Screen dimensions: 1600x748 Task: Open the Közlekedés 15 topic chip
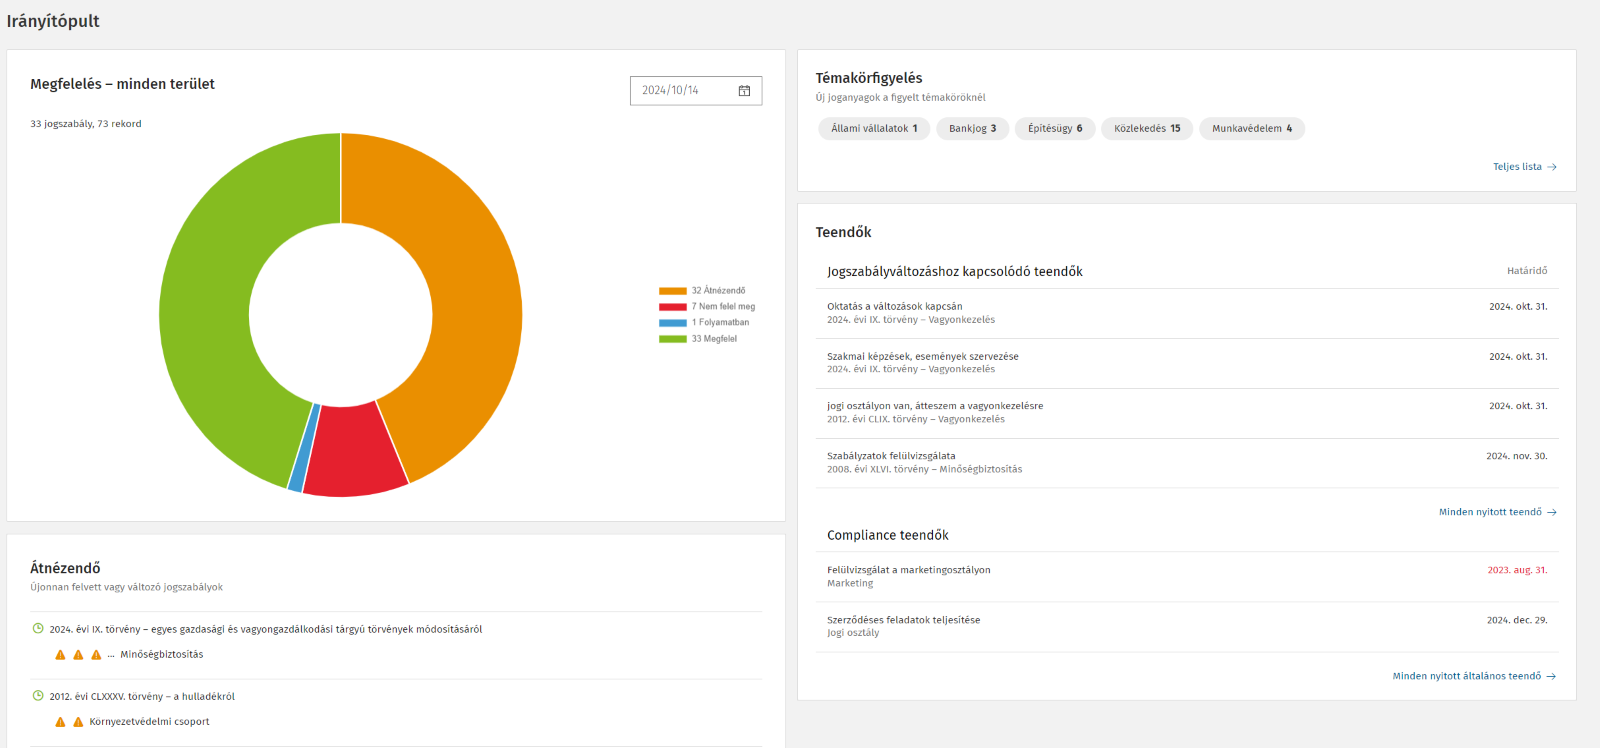tap(1146, 129)
